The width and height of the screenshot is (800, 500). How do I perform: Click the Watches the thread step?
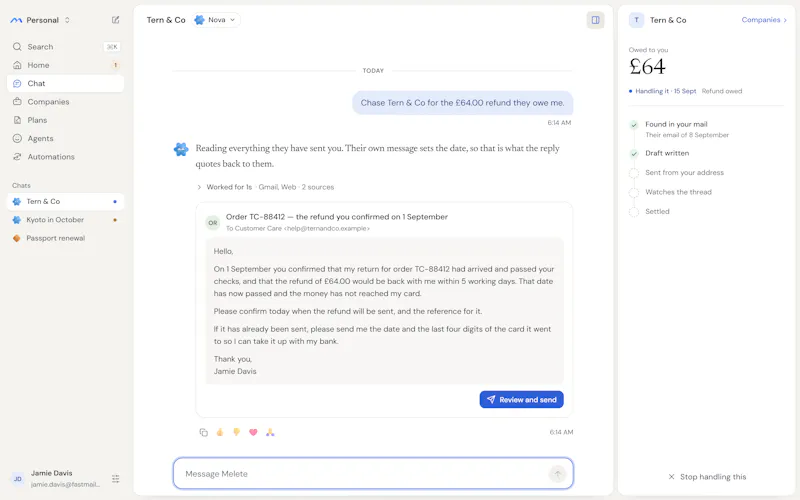(678, 192)
